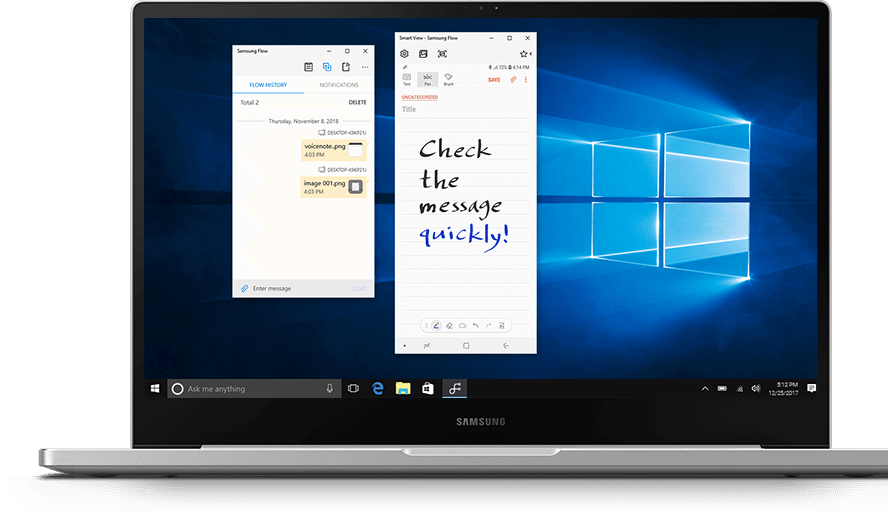Click the 5:12 PM taskbar clock

[x=783, y=388]
